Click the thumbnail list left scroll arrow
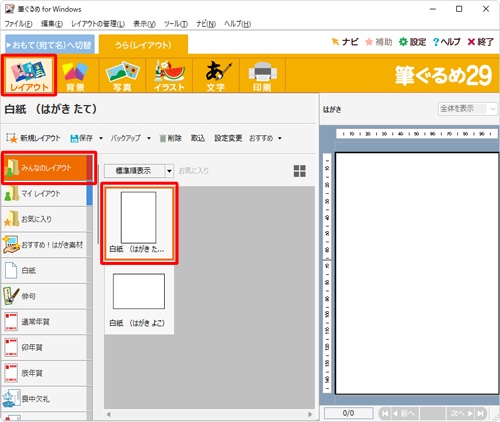The image size is (500, 422). 108,414
